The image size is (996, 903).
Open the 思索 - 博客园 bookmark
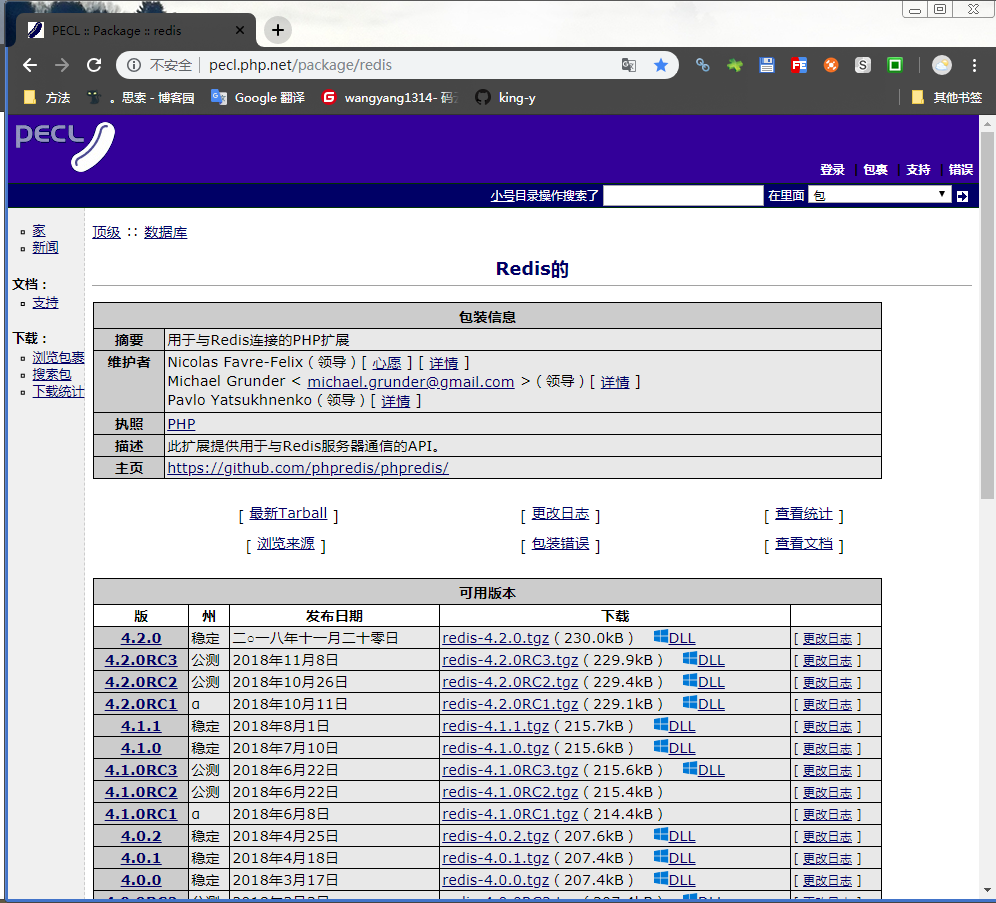141,98
